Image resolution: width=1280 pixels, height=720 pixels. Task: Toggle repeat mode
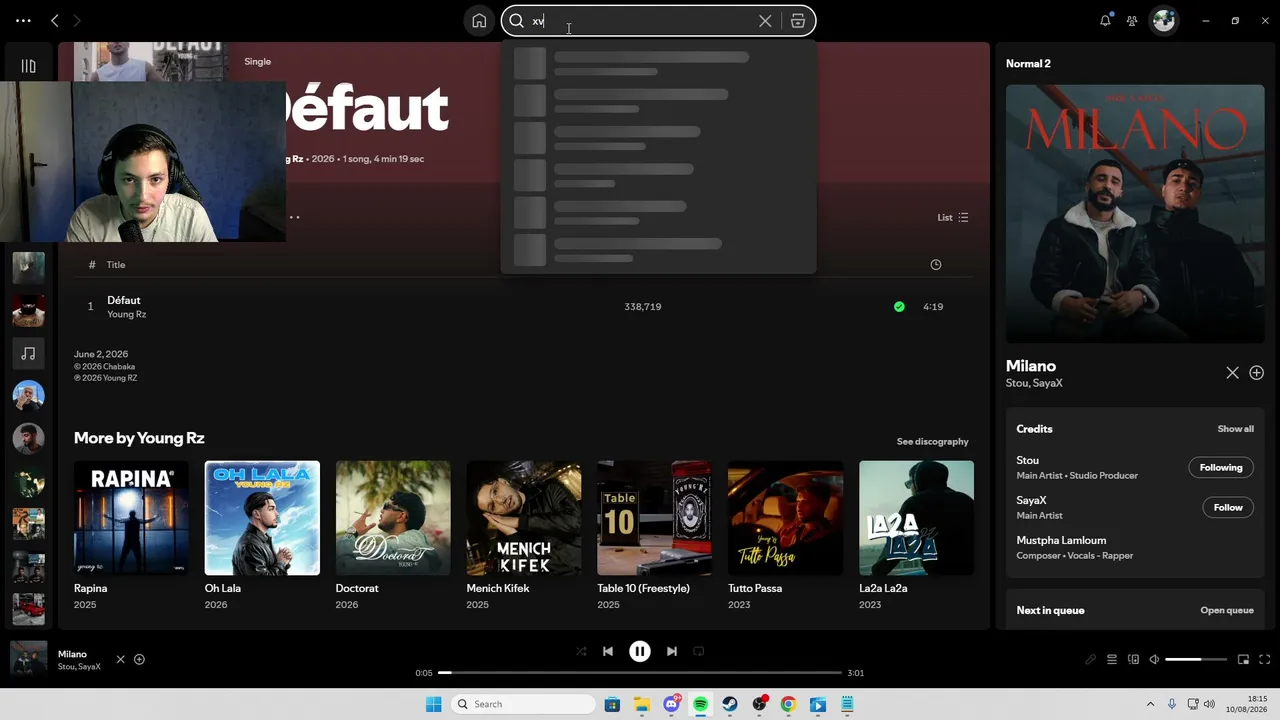tap(699, 651)
